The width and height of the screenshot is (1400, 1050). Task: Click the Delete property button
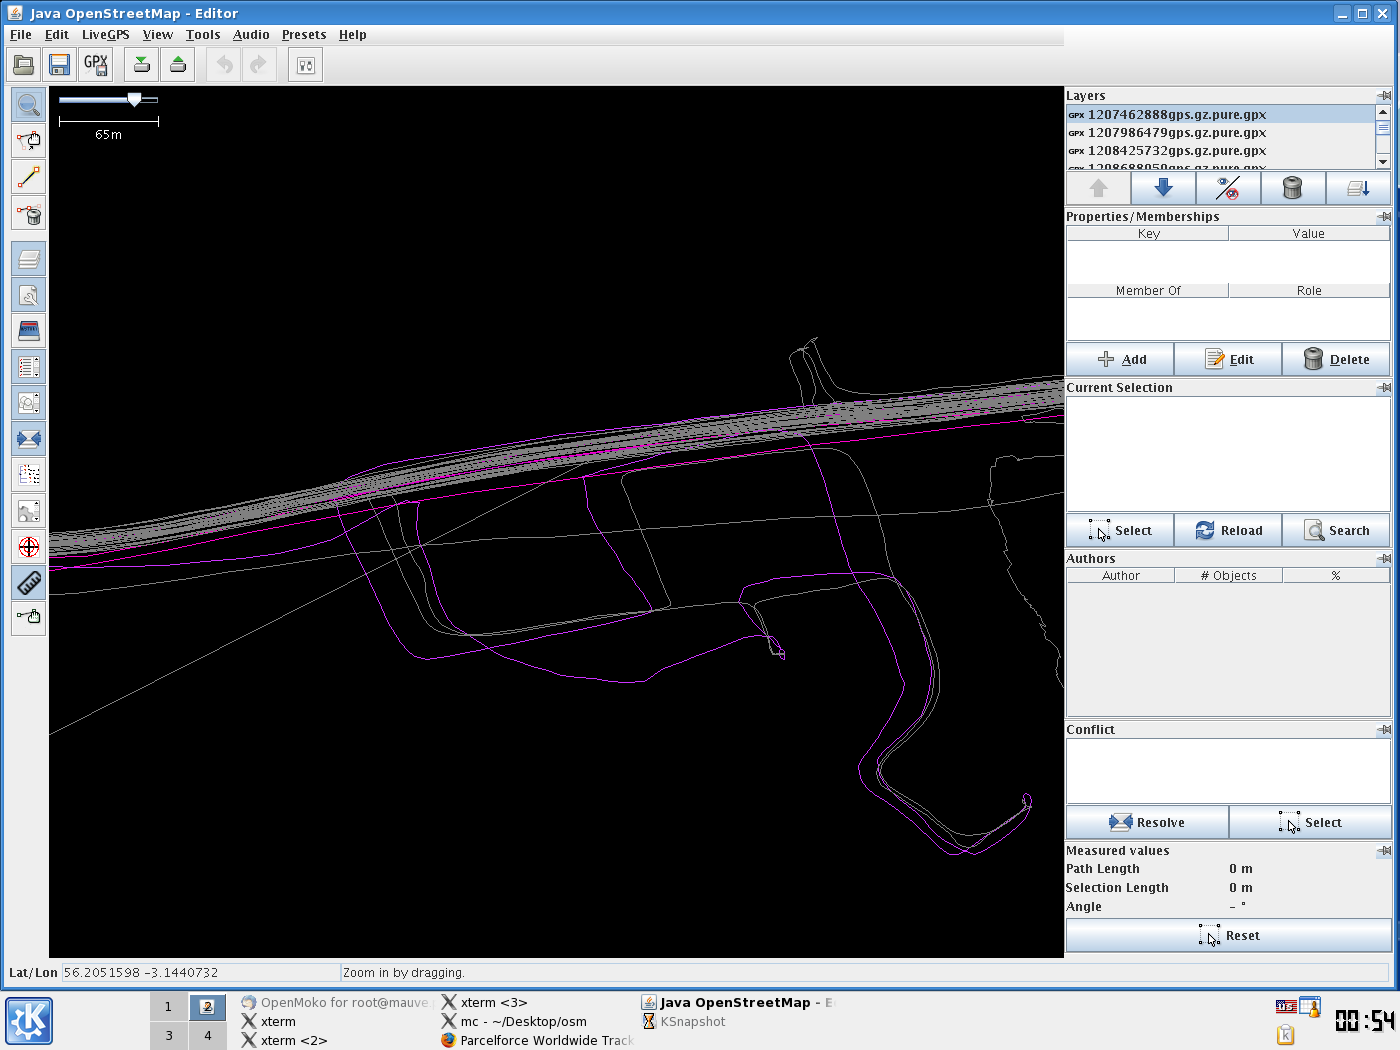[x=1336, y=360]
